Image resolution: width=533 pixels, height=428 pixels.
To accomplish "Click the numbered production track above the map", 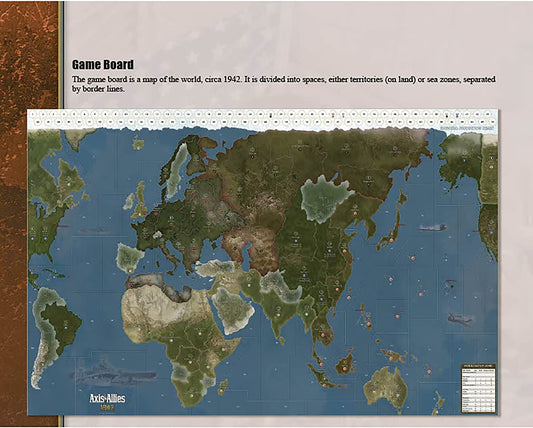I will click(262, 118).
